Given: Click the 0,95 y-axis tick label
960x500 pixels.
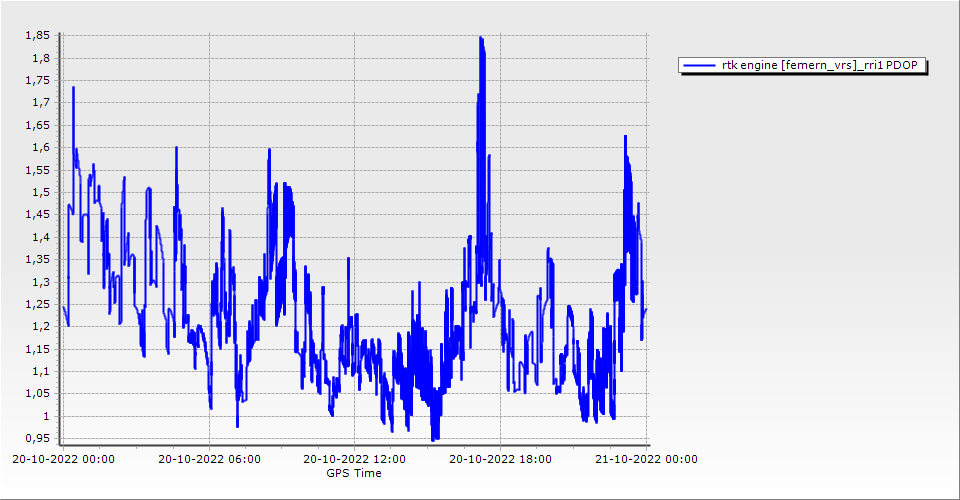Looking at the screenshot, I should click(37, 438).
